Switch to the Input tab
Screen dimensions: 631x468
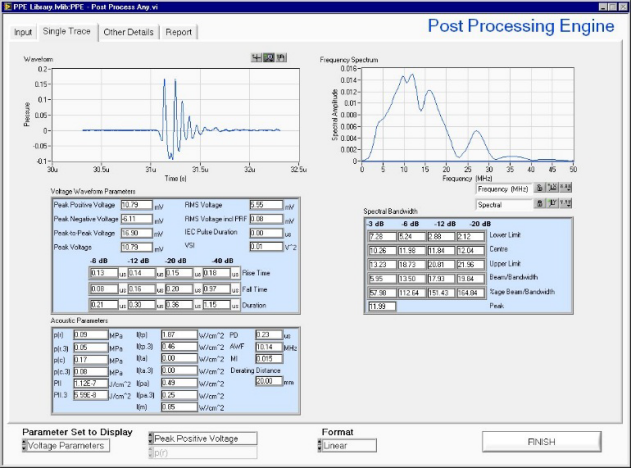[x=23, y=32]
